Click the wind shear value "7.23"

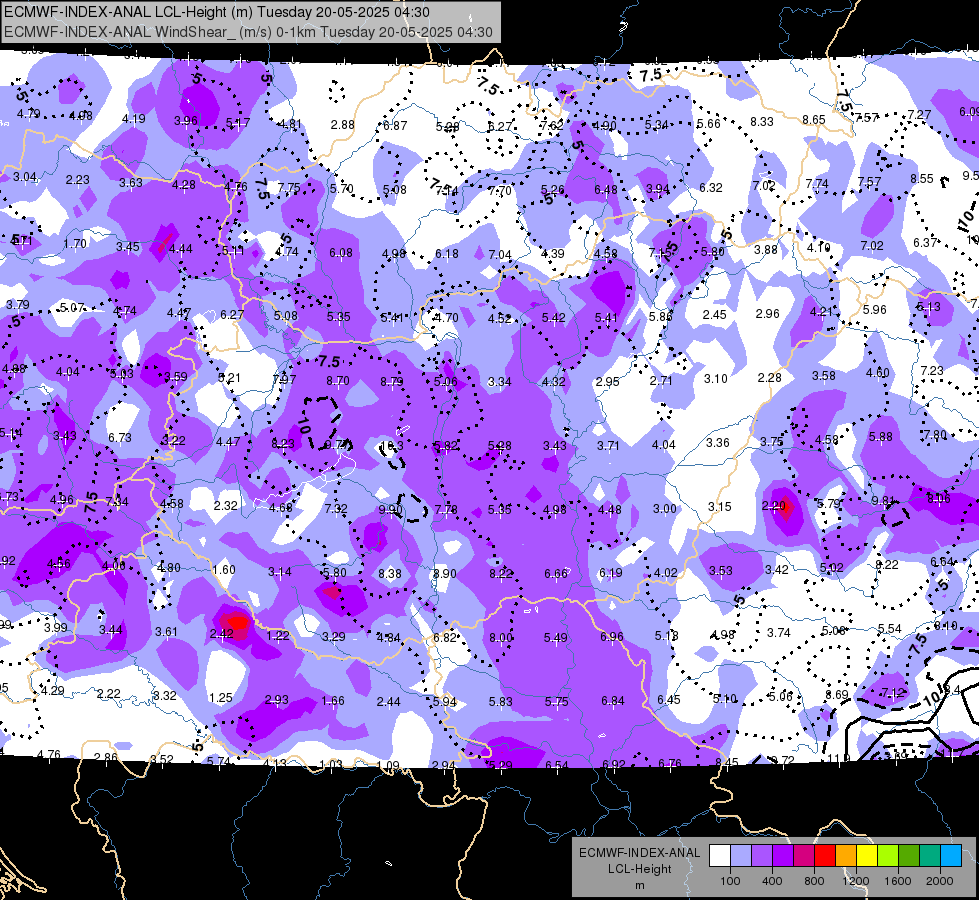point(932,371)
